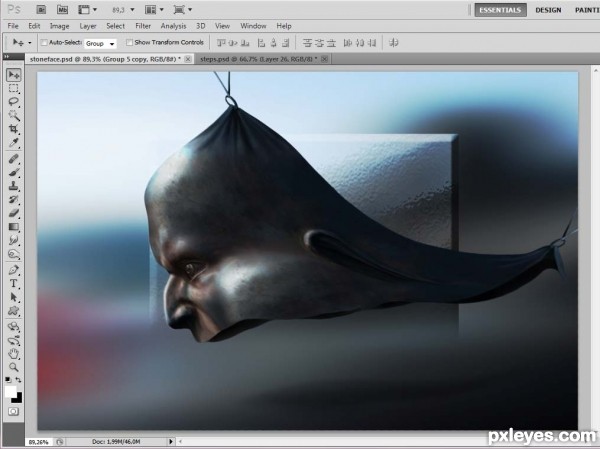Screen dimensions: 600x449
Task: Open Mini Bridge via Mb icon
Action: 62,10
